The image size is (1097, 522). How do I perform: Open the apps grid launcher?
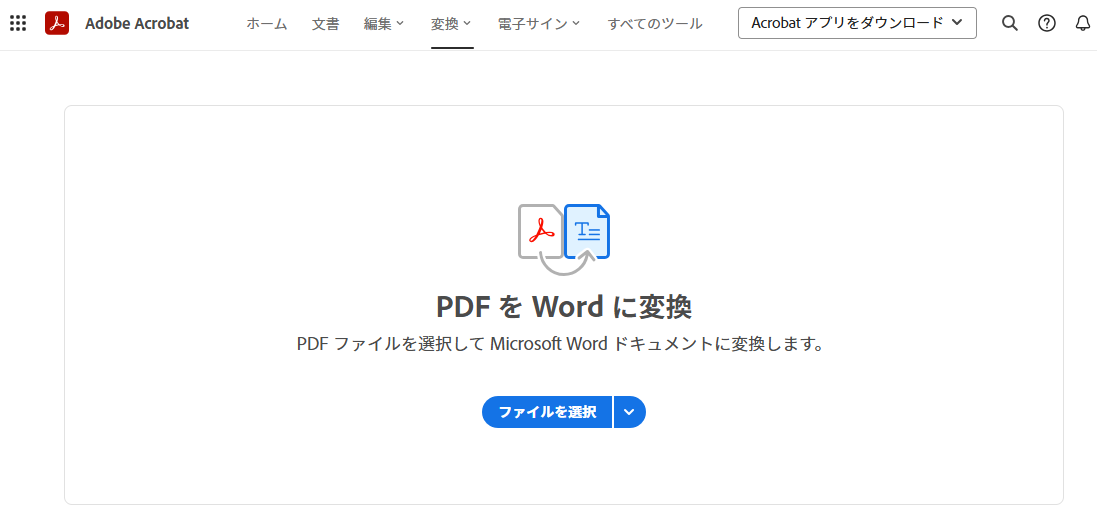[x=18, y=23]
